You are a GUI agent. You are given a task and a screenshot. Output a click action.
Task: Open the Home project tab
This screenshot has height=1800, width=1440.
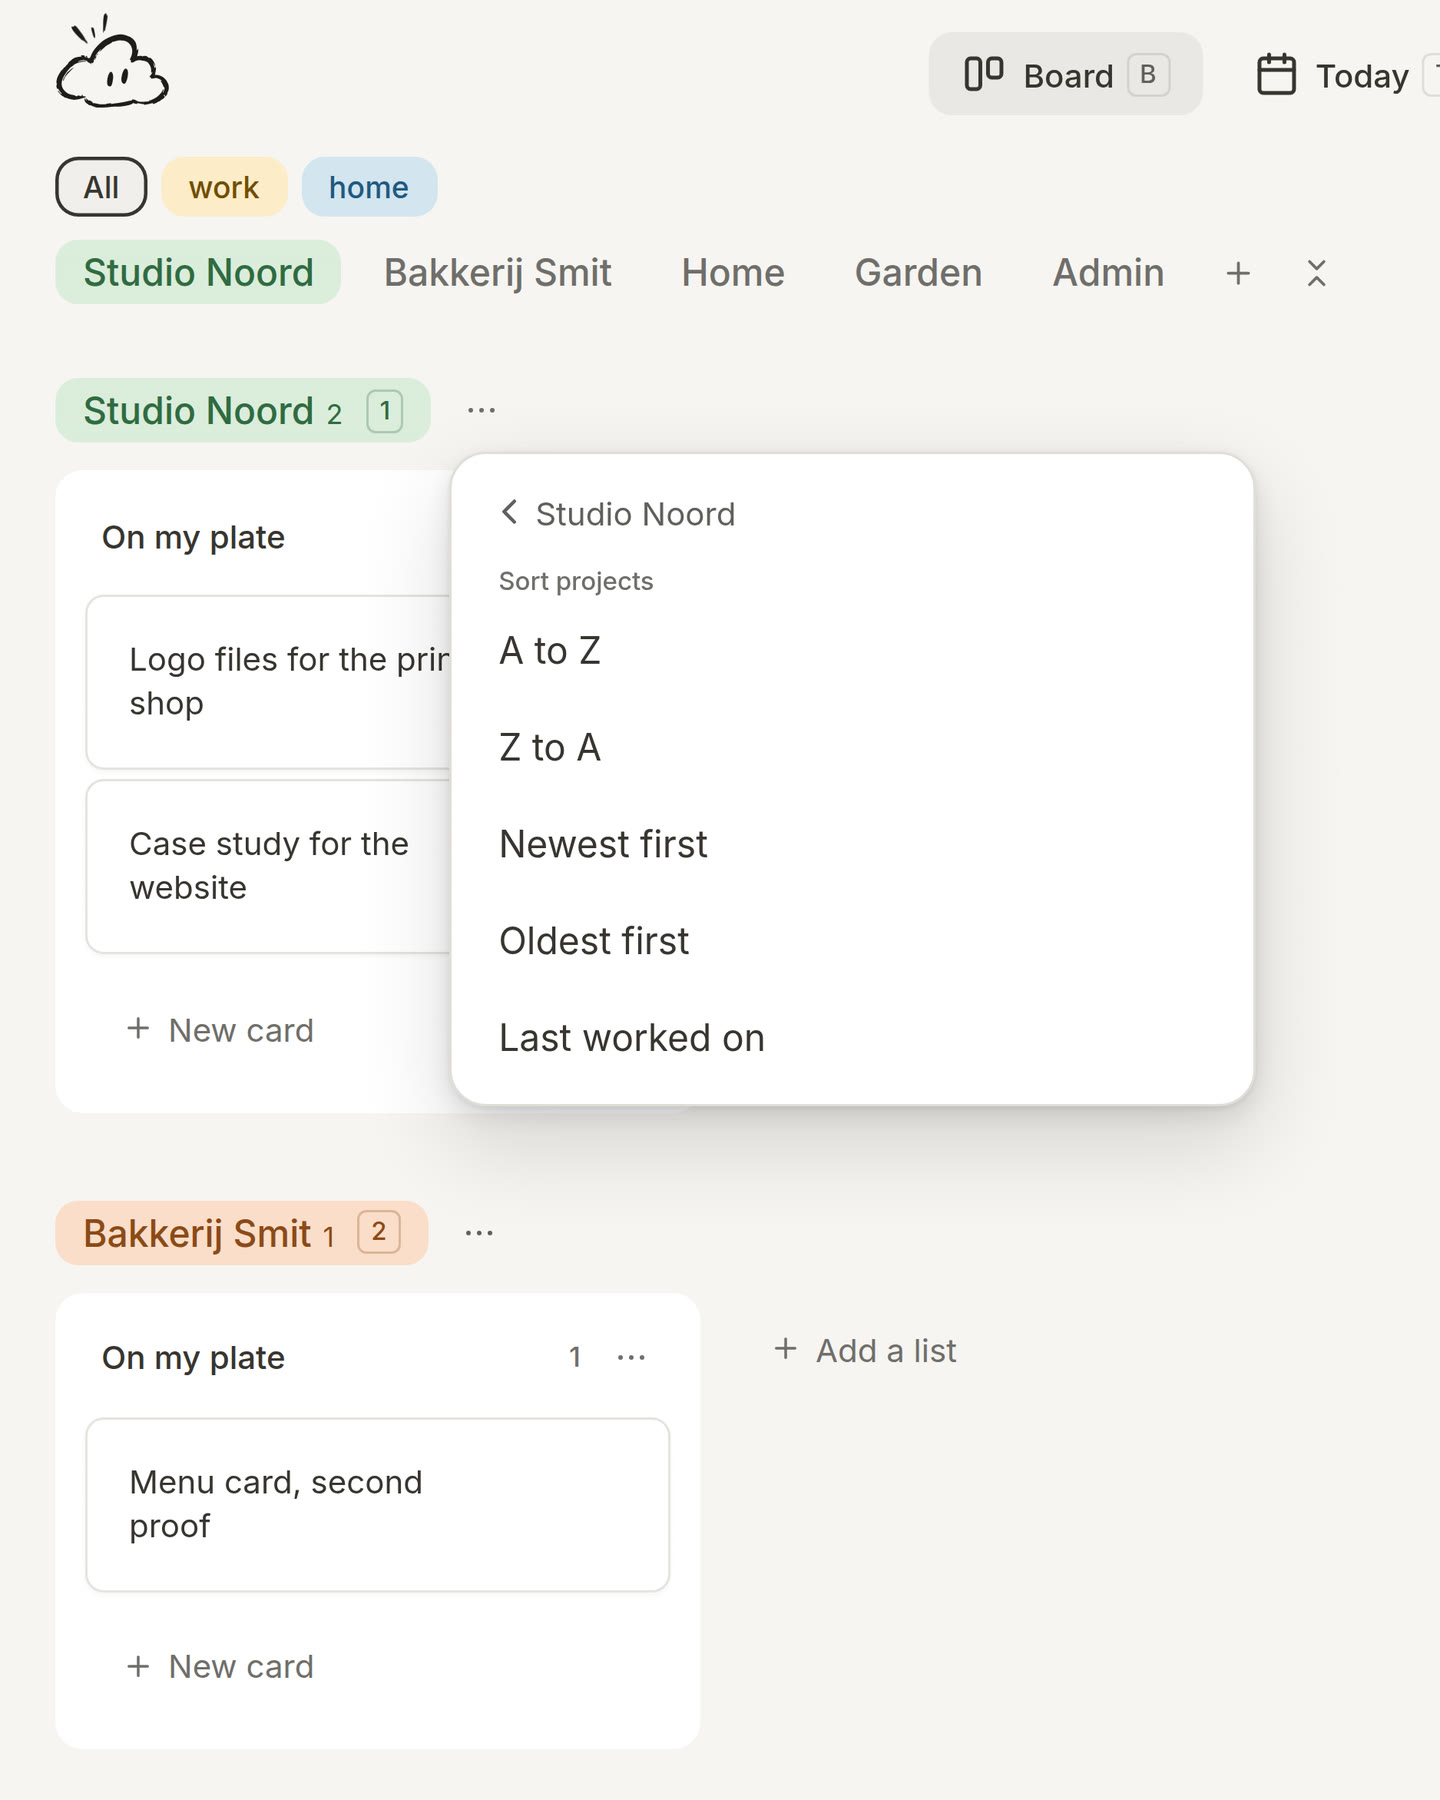pyautogui.click(x=733, y=272)
